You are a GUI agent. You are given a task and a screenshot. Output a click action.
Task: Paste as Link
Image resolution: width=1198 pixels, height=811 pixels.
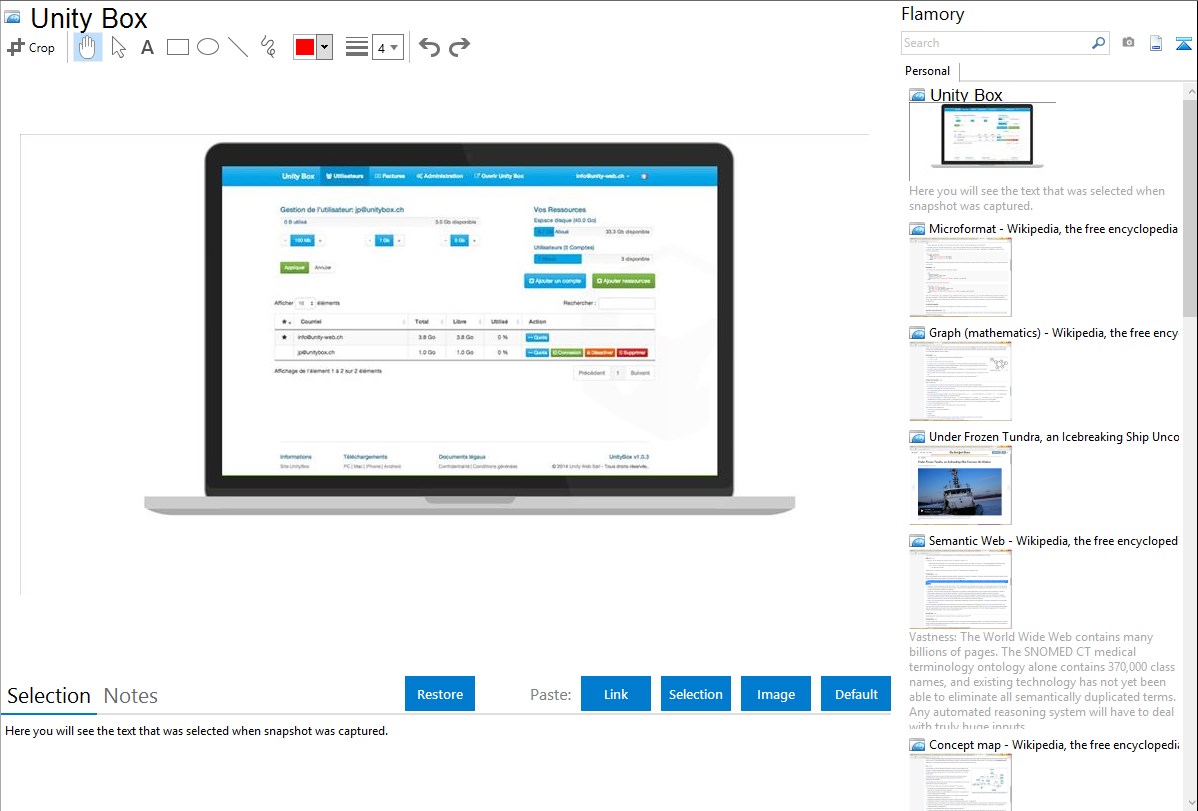pos(616,693)
